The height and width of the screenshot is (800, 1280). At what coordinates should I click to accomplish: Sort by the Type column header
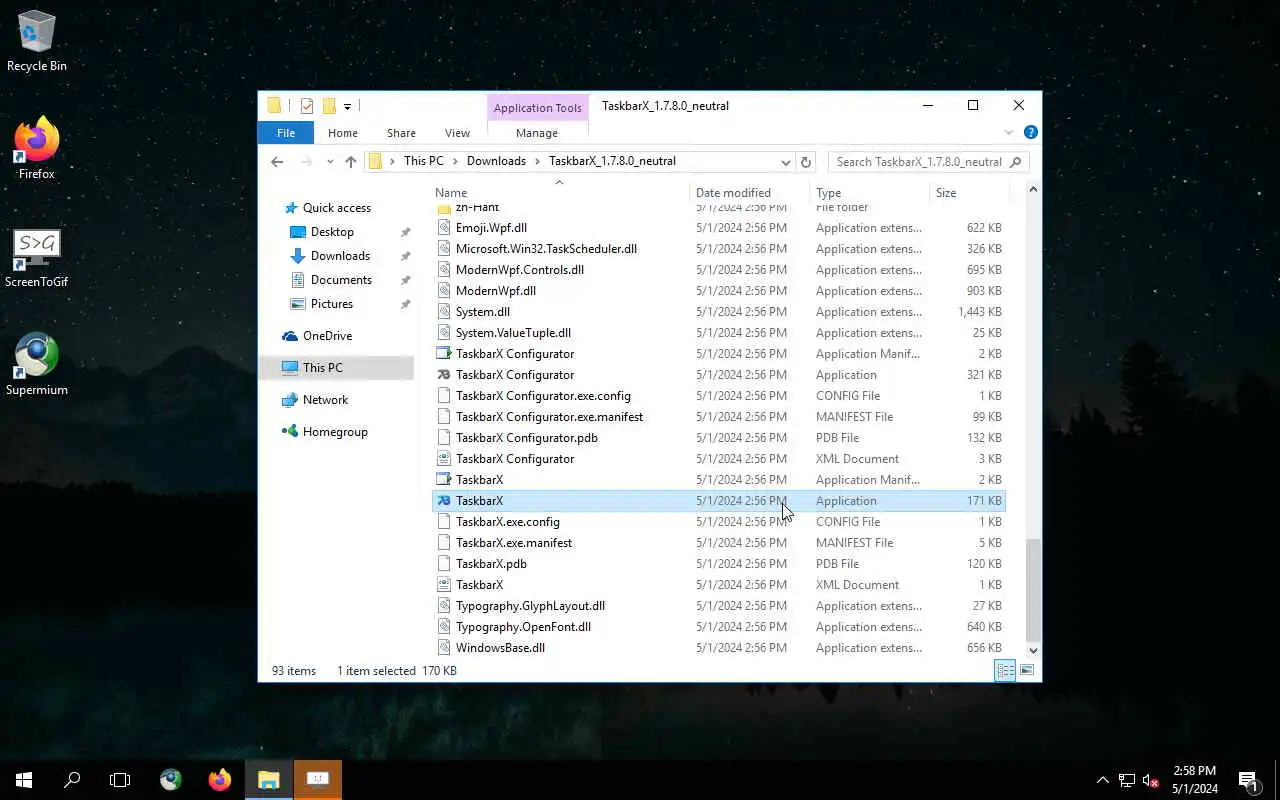coord(869,192)
